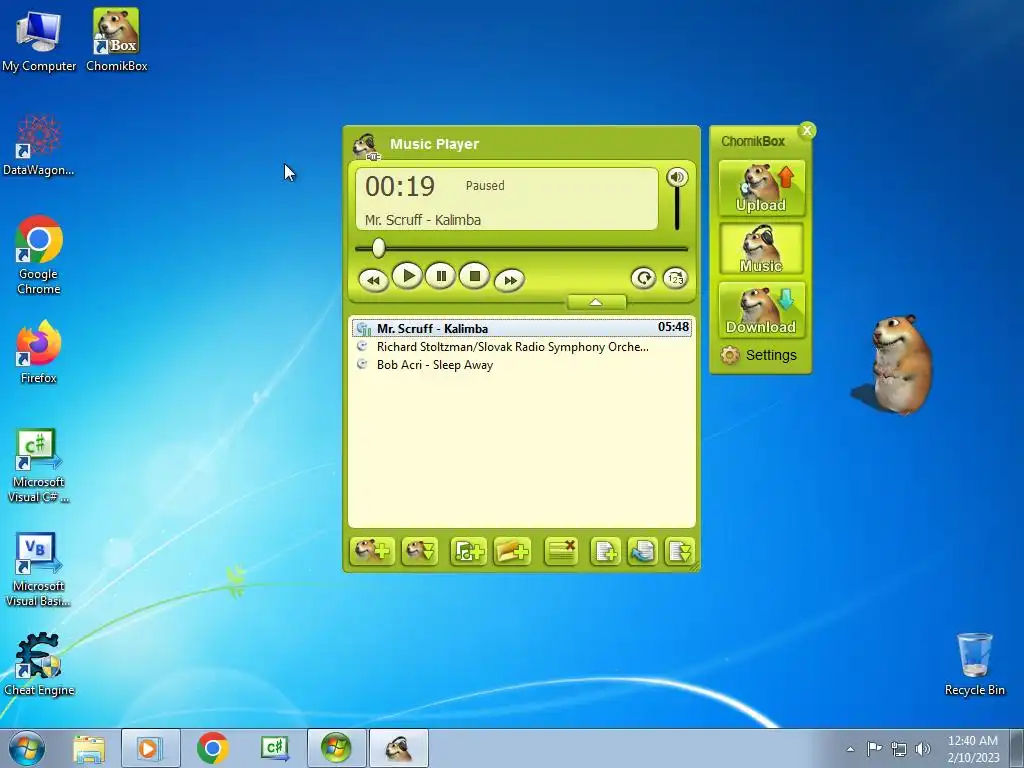Close the ChomikBox panel
The width and height of the screenshot is (1024, 768).
pos(807,131)
